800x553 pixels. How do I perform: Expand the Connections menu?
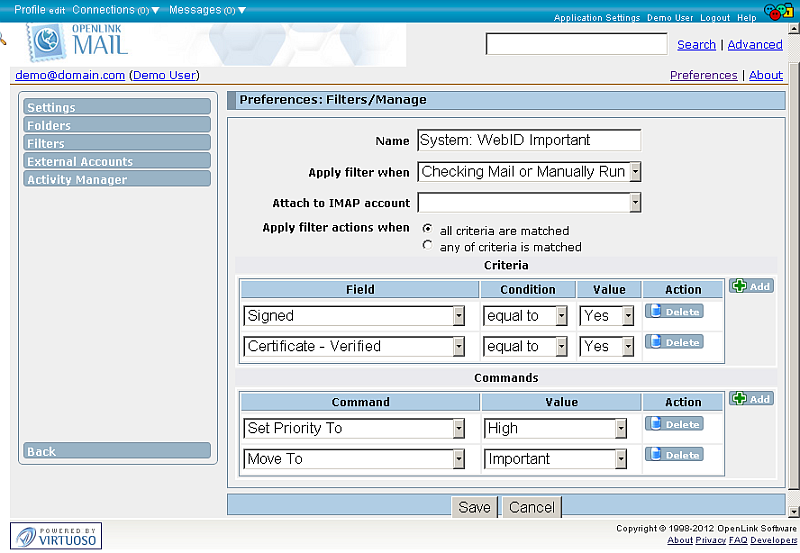[x=116, y=10]
